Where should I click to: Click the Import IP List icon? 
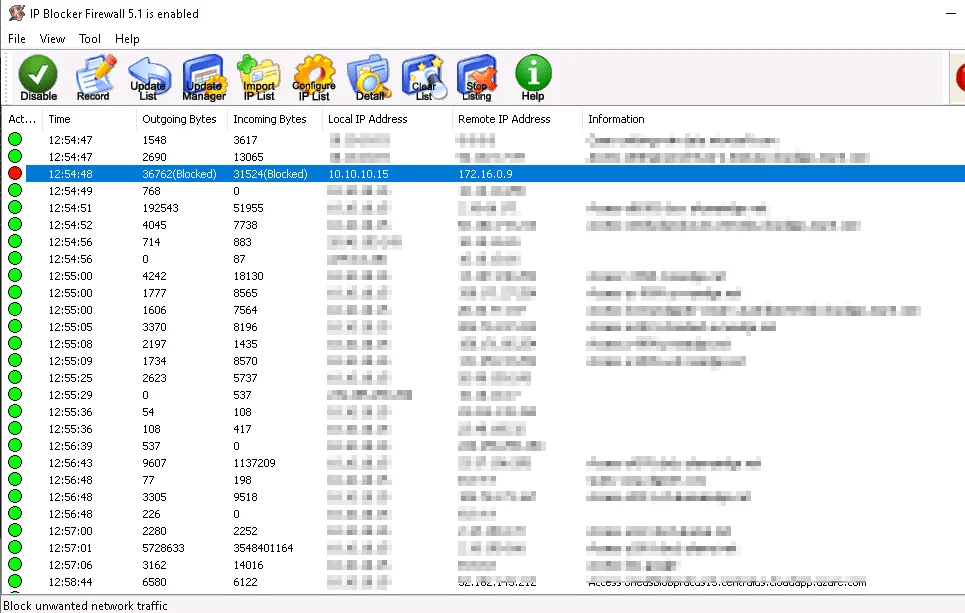point(259,78)
